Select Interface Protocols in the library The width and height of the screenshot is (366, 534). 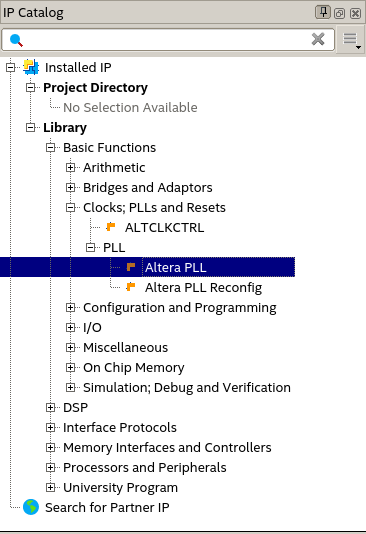coord(120,427)
